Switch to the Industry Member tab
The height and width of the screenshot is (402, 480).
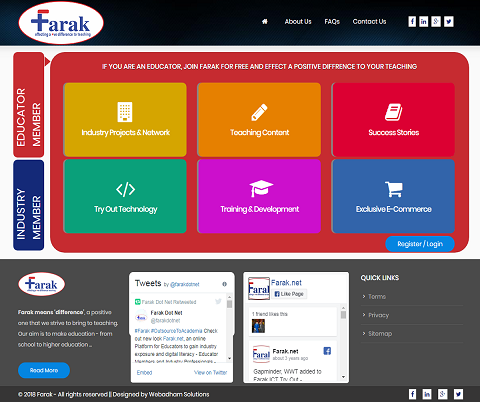[x=29, y=205]
